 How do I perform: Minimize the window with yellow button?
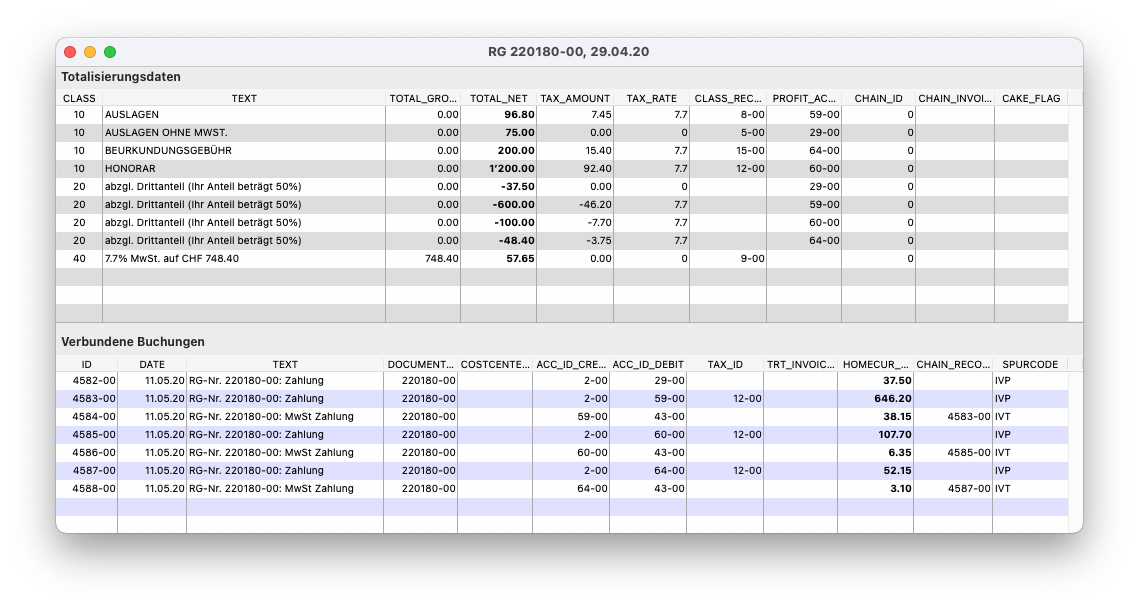click(90, 52)
